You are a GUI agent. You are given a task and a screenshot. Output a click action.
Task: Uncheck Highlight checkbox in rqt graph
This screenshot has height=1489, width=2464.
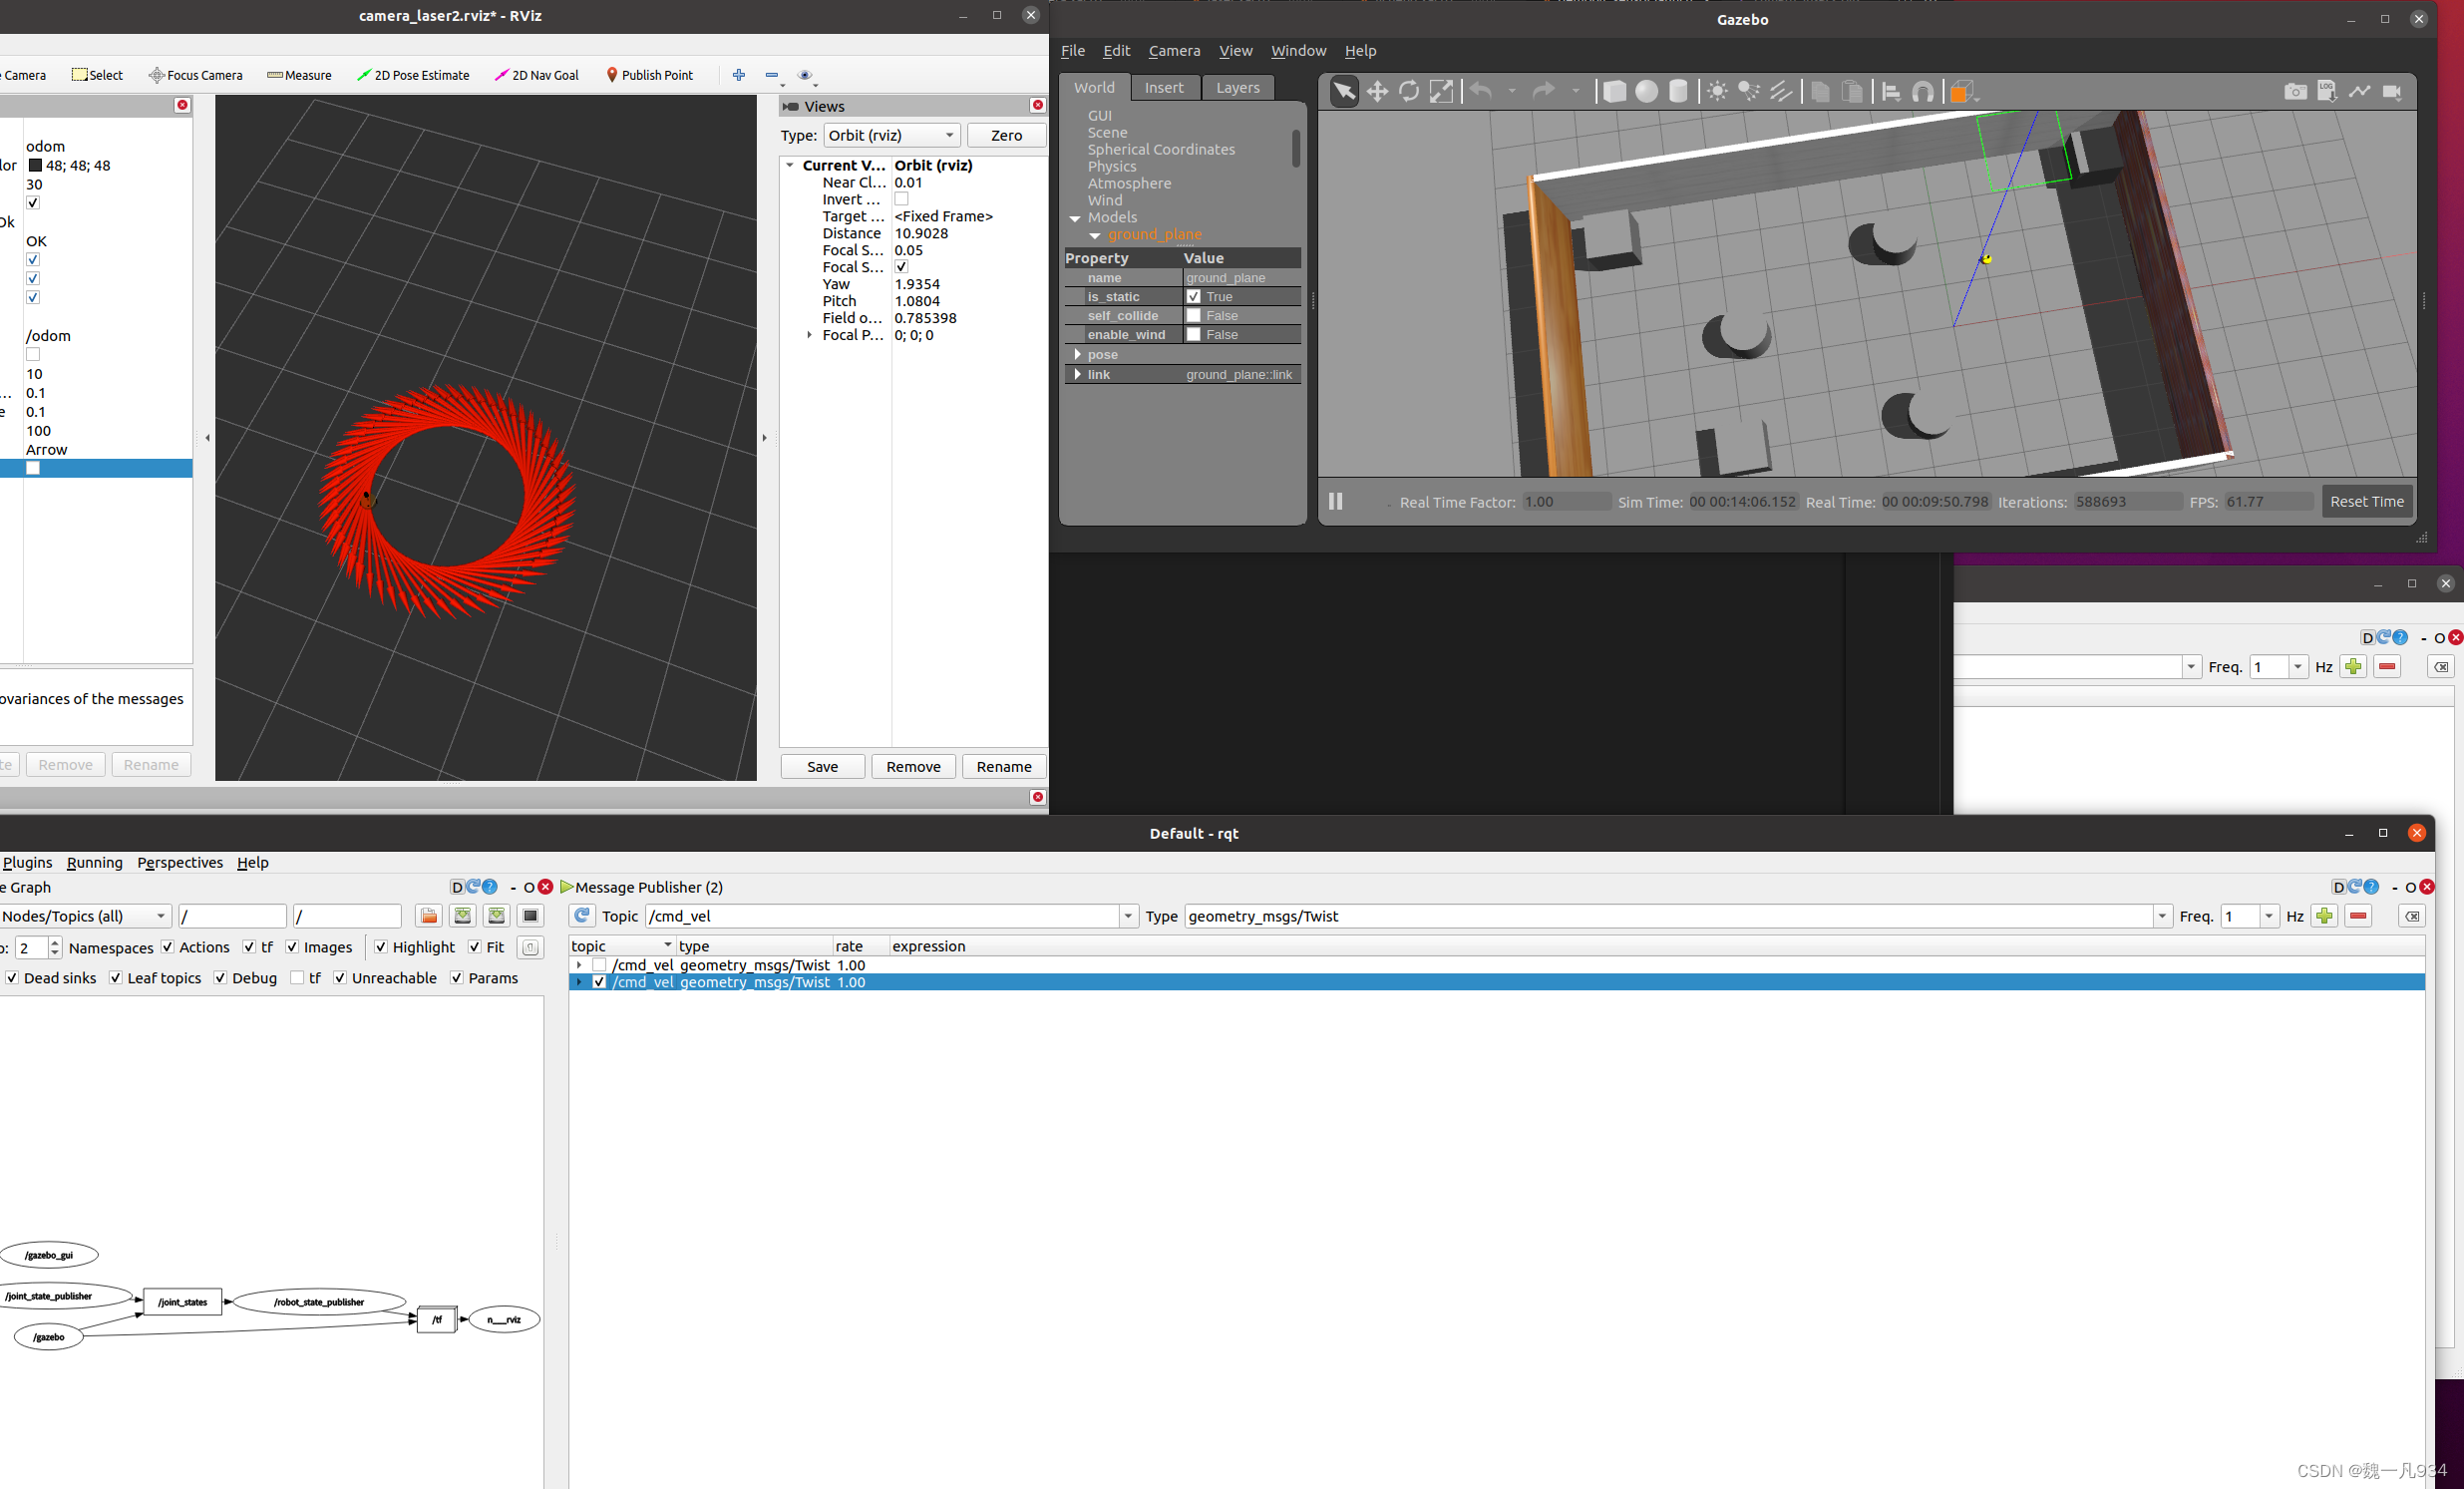(381, 946)
